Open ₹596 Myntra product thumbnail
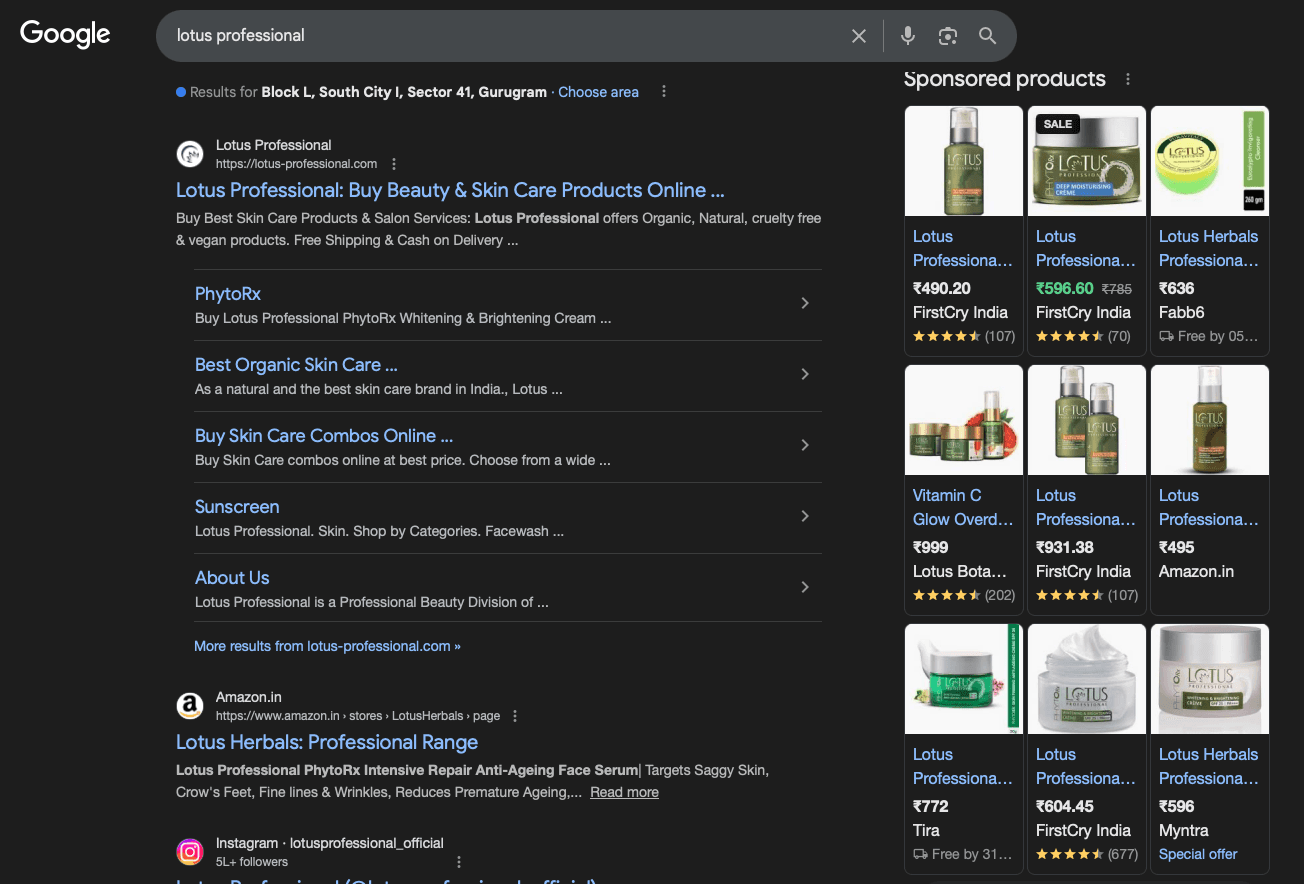Viewport: 1304px width, 884px height. [x=1210, y=679]
